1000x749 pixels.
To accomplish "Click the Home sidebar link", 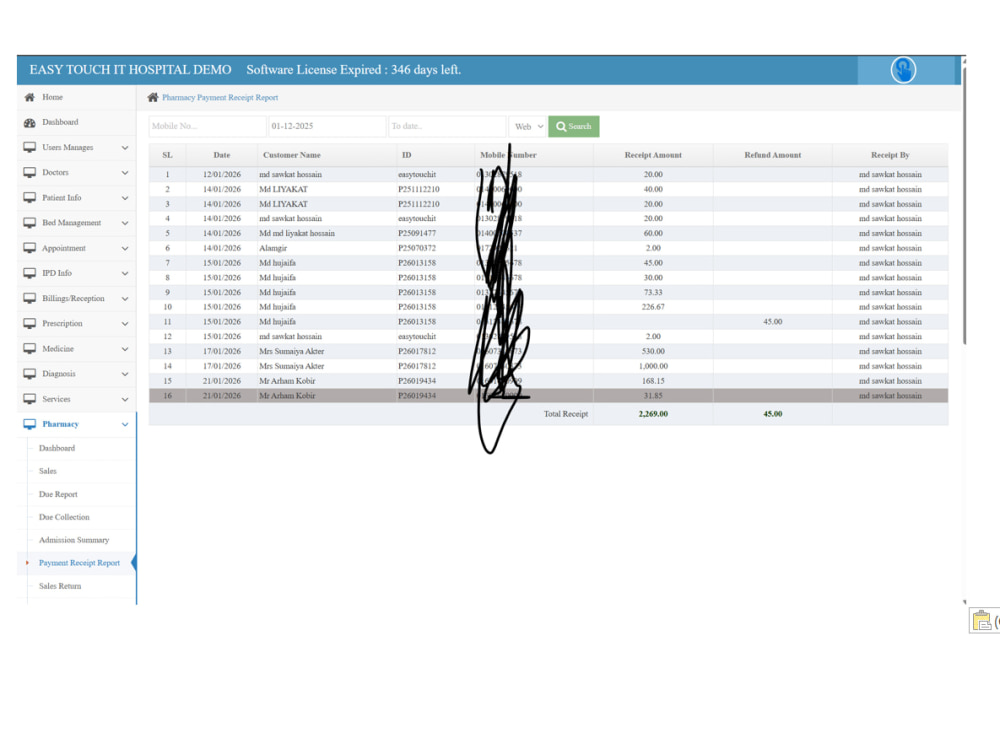I will pos(52,98).
